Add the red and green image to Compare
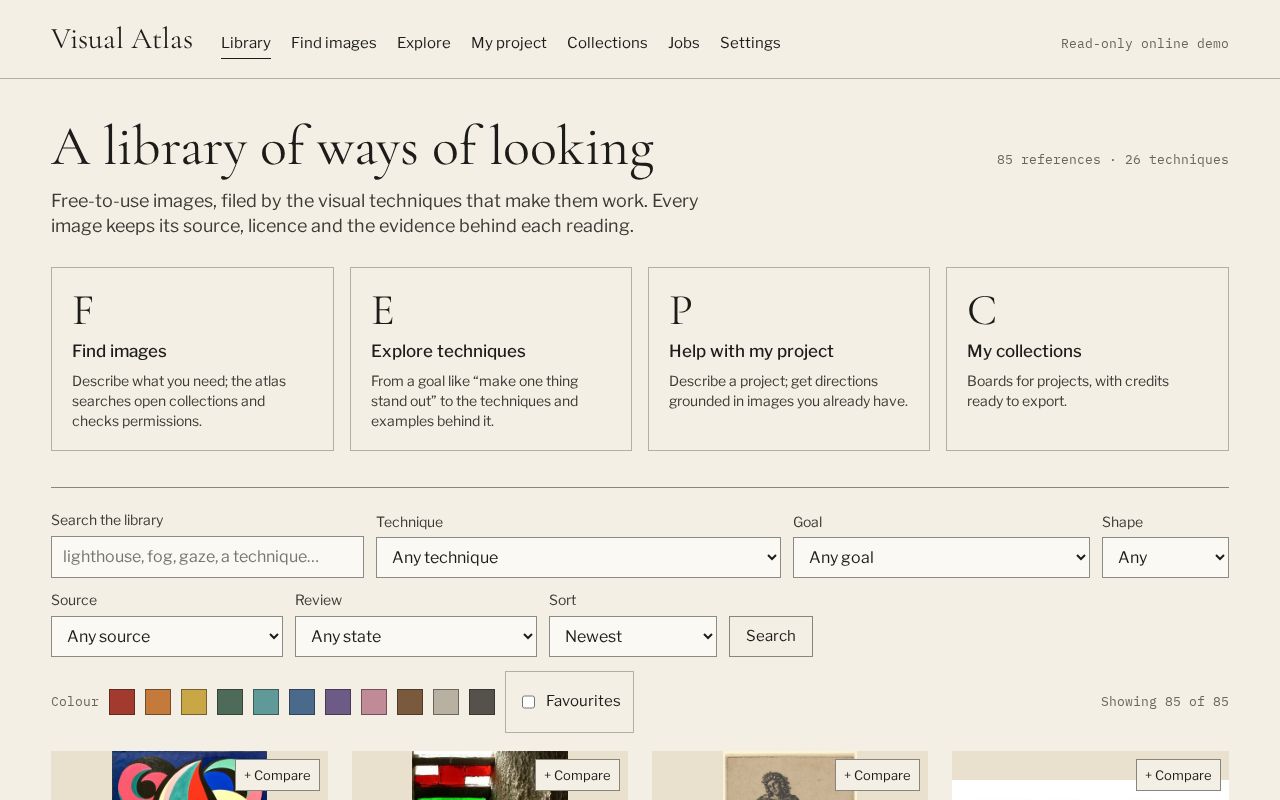1280x800 pixels. pos(577,775)
